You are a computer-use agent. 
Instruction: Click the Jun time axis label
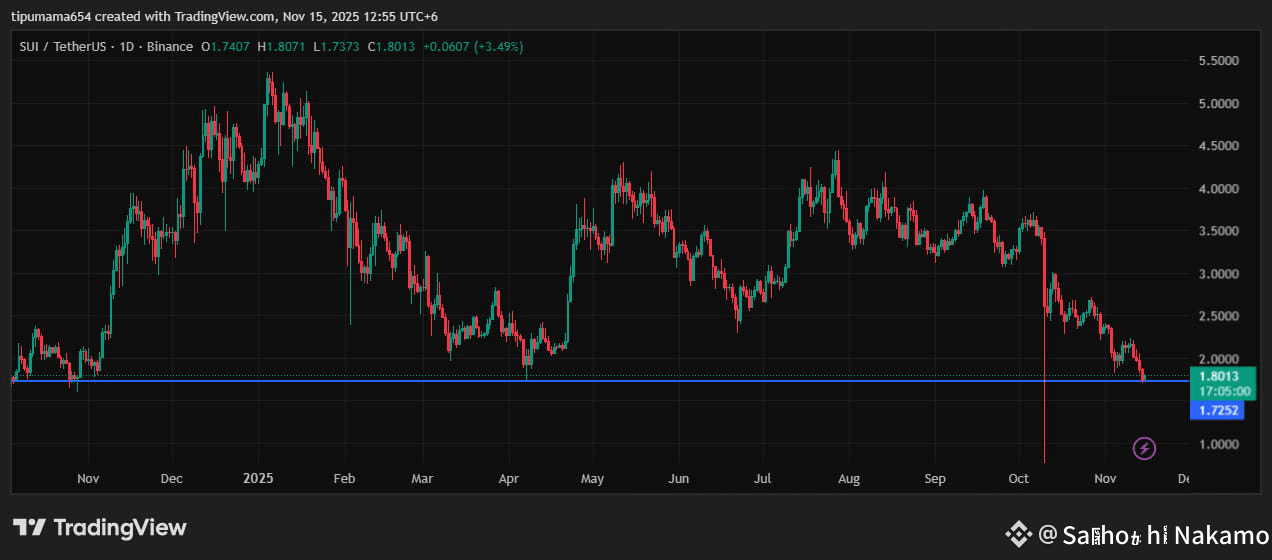[x=678, y=479]
